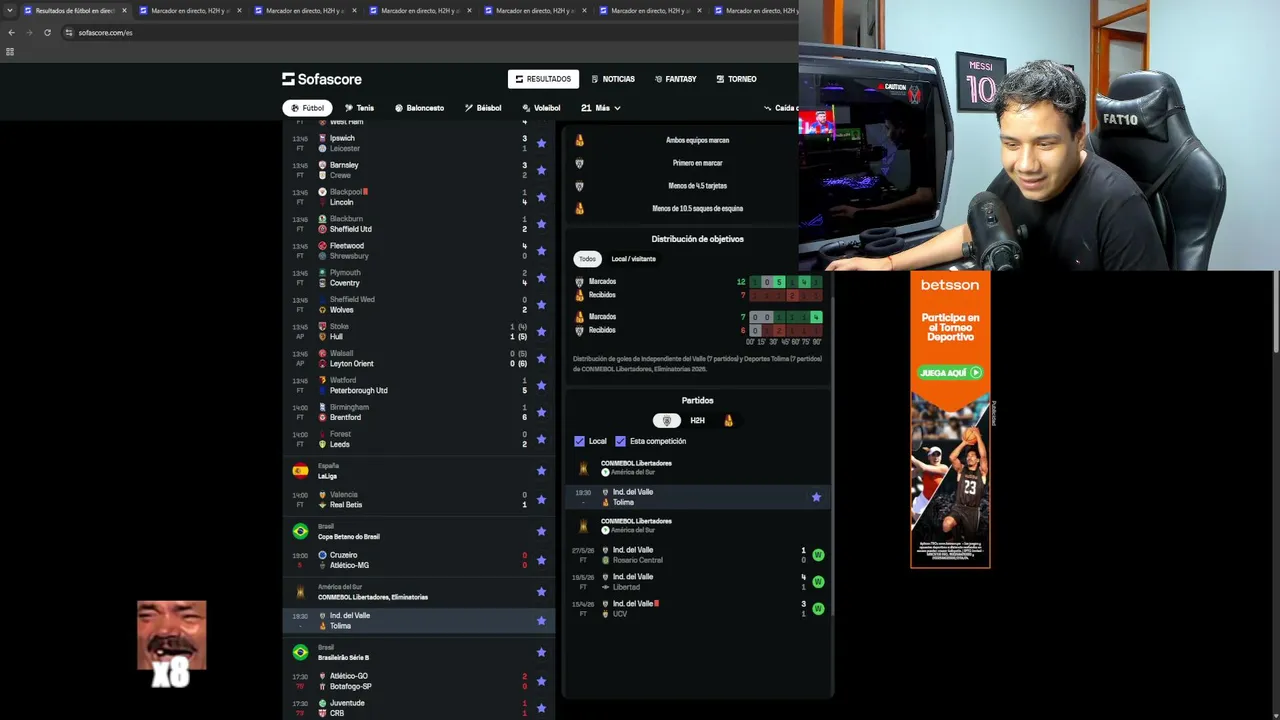
Task: Open the Resultados tab
Action: tap(543, 79)
